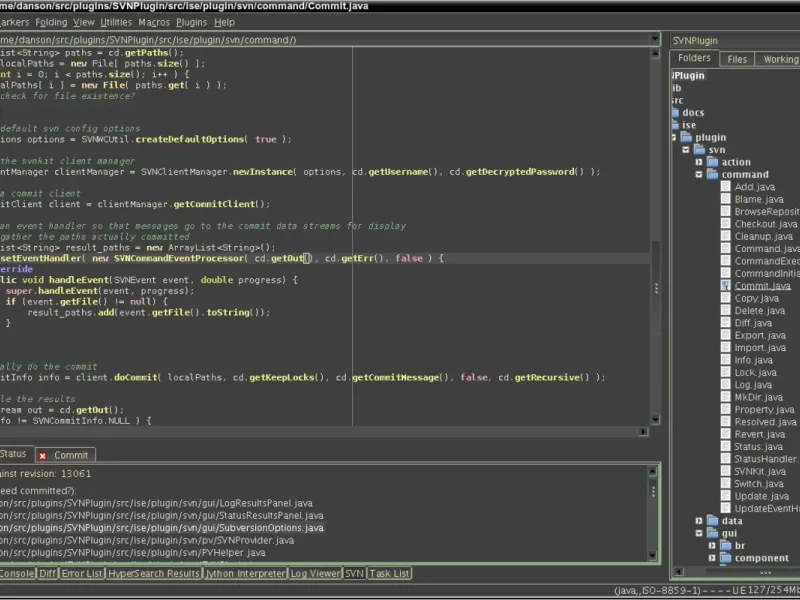The height and width of the screenshot is (600, 800).
Task: Select Status.java in the tree
Action: [x=758, y=446]
